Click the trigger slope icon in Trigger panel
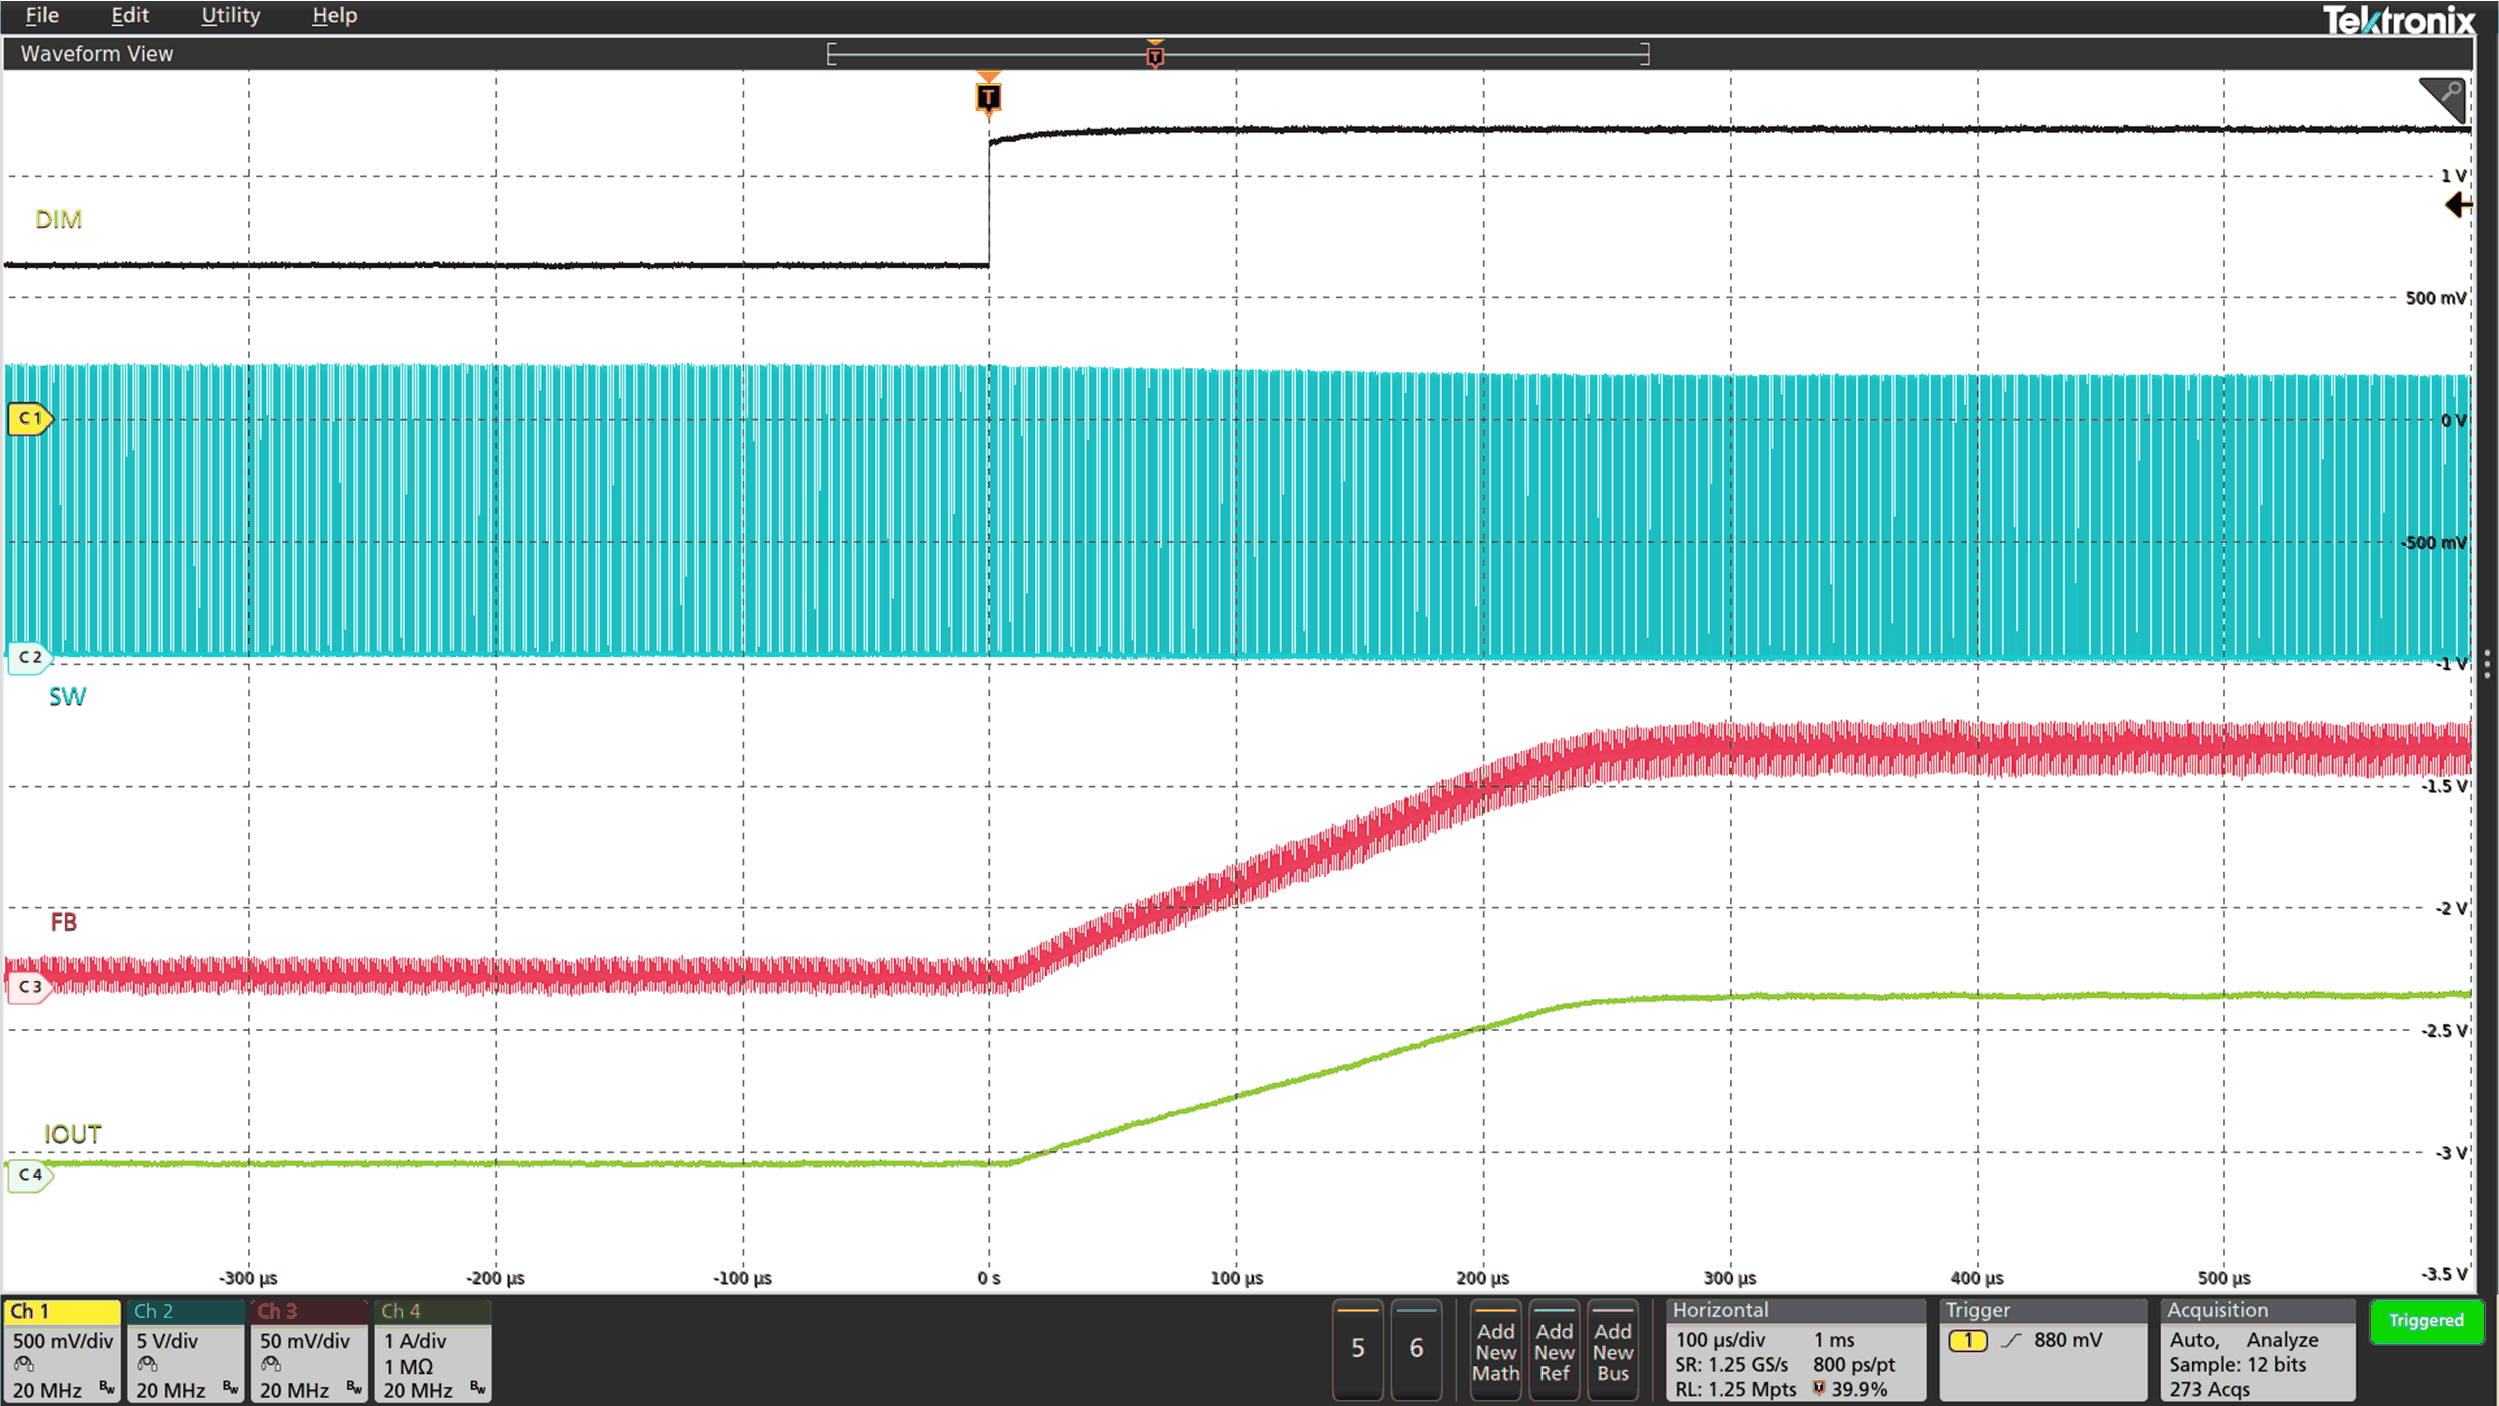The image size is (2499, 1406). (2010, 1340)
